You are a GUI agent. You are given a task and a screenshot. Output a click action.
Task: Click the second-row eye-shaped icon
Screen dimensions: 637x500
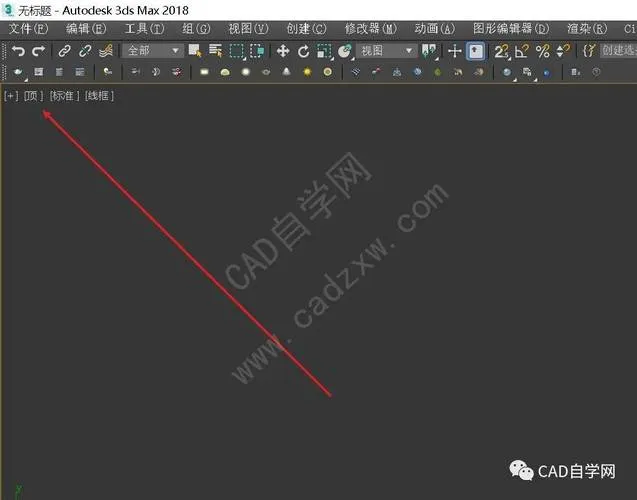pos(266,72)
